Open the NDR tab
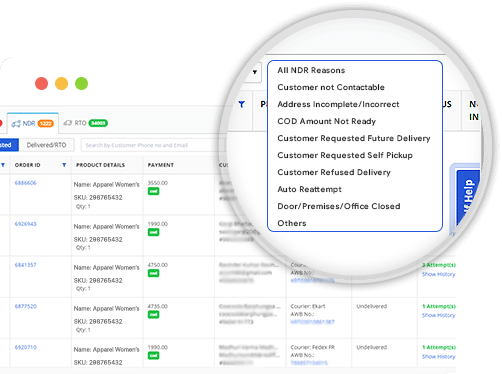 tap(33, 123)
